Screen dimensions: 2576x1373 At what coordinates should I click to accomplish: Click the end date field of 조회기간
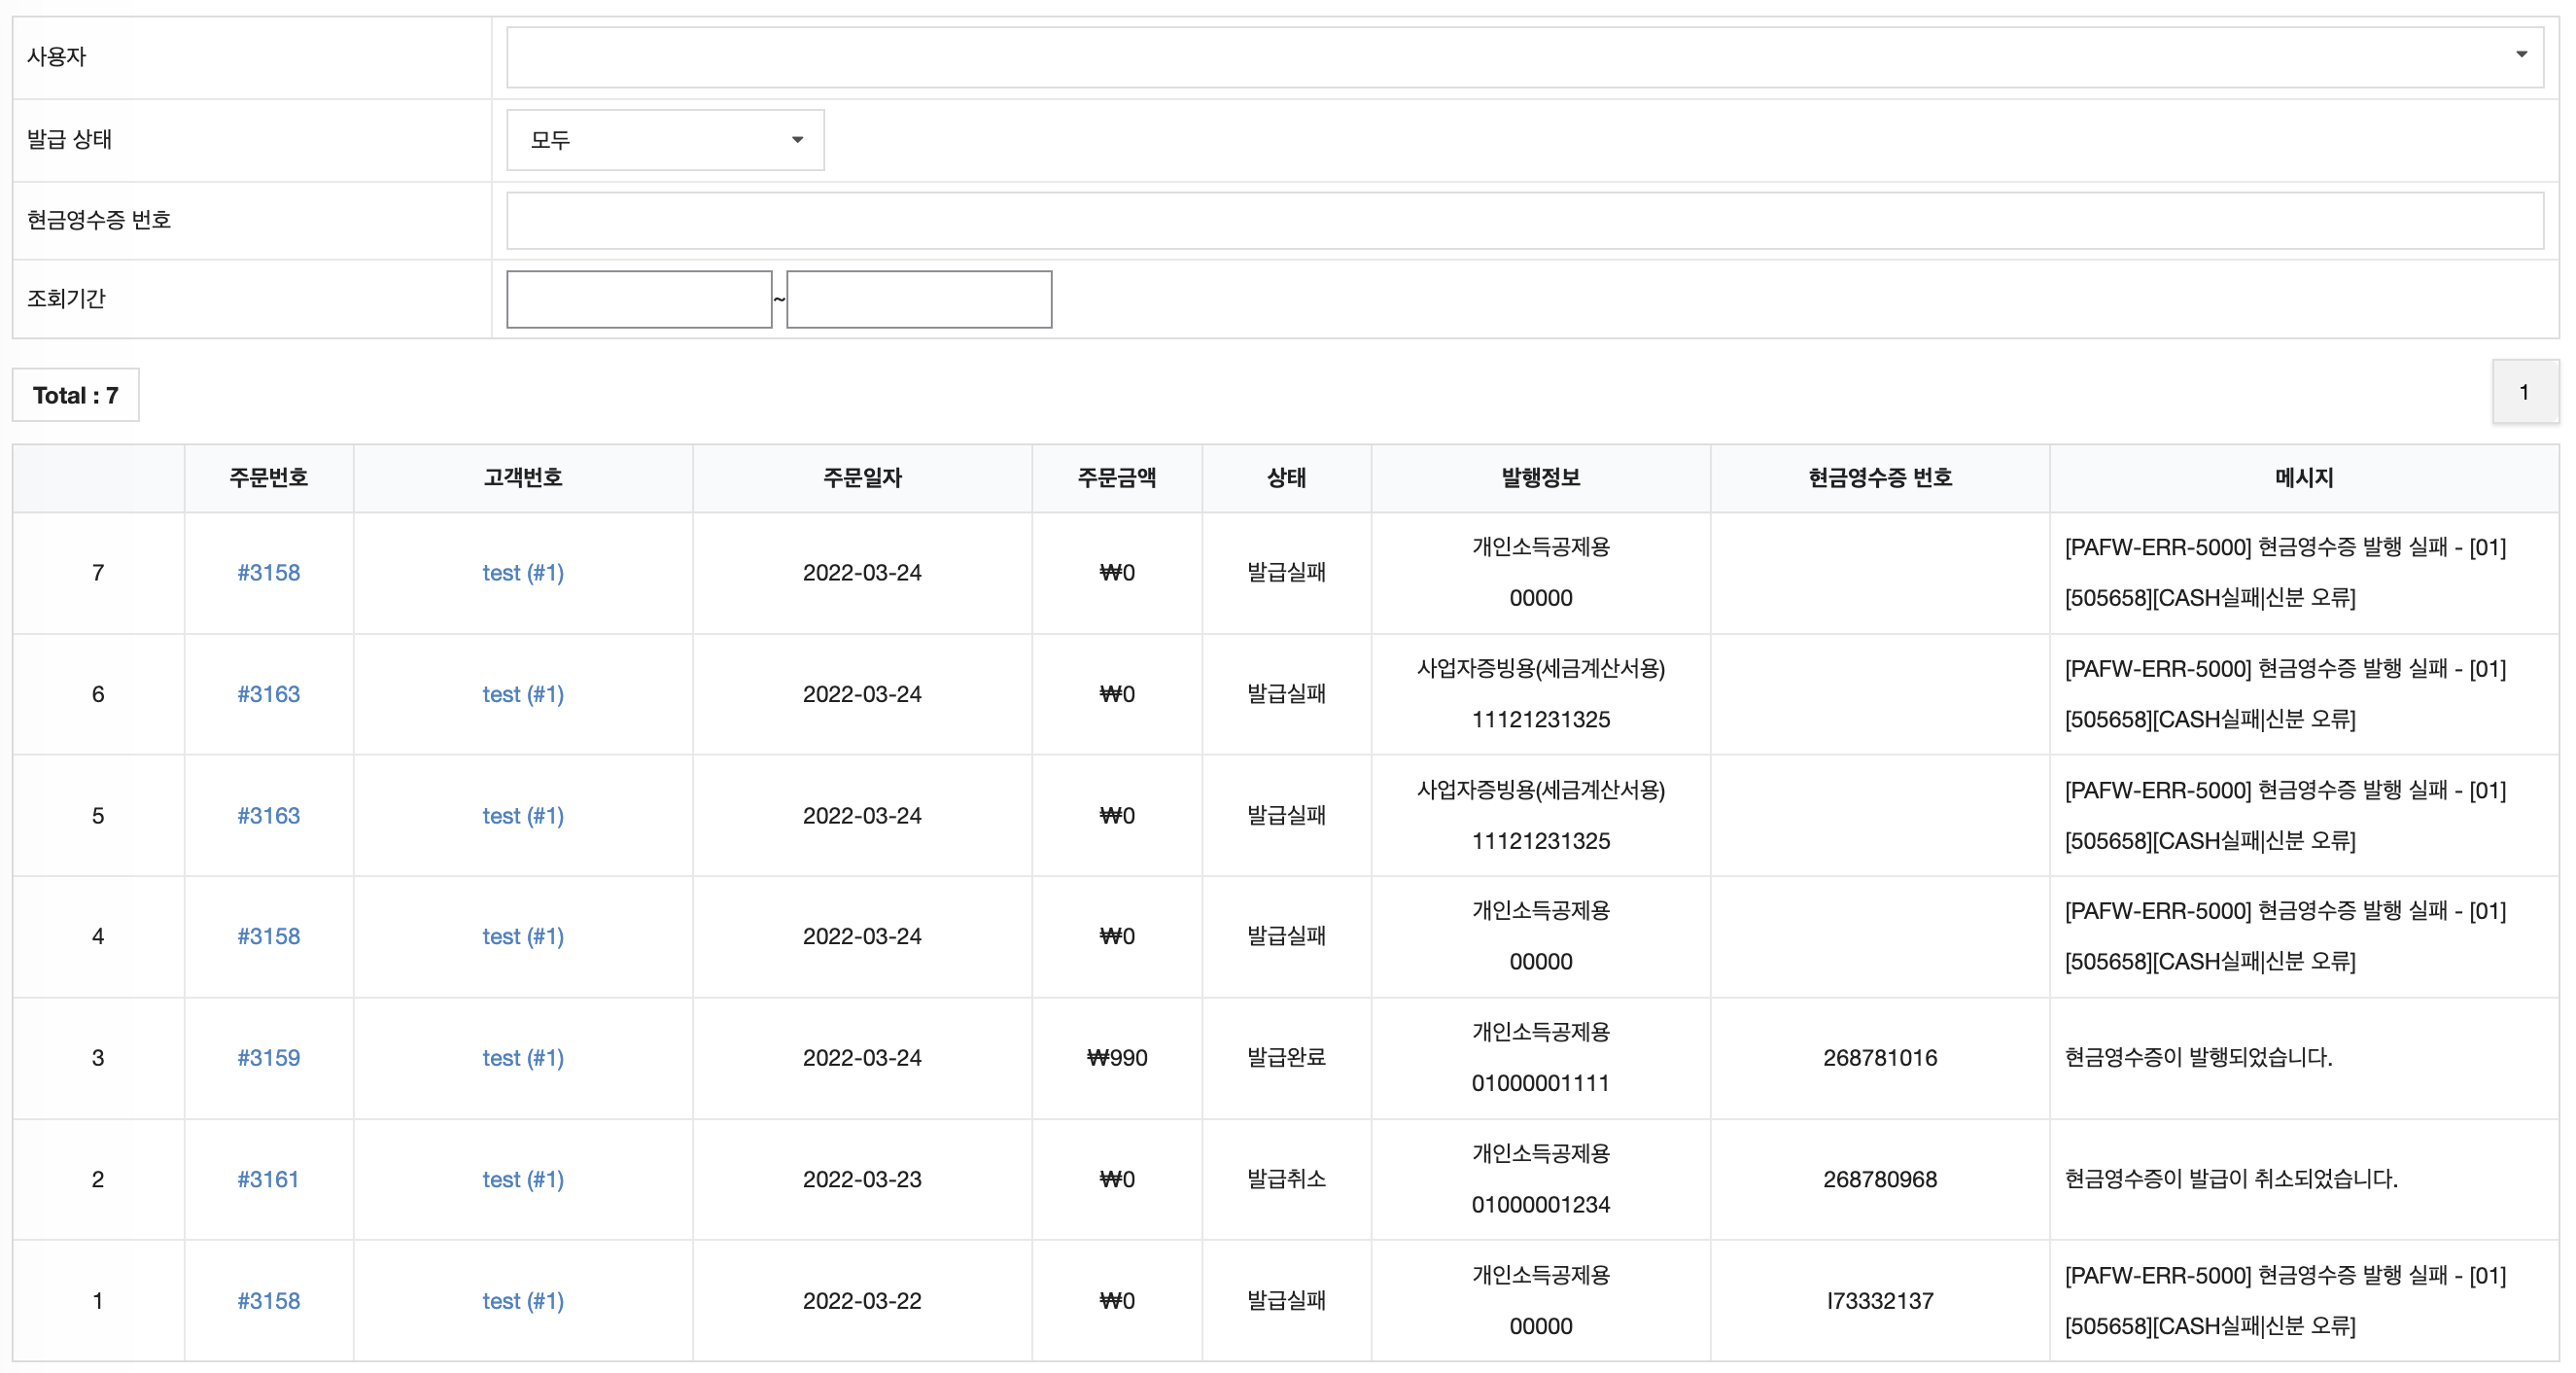coord(918,299)
